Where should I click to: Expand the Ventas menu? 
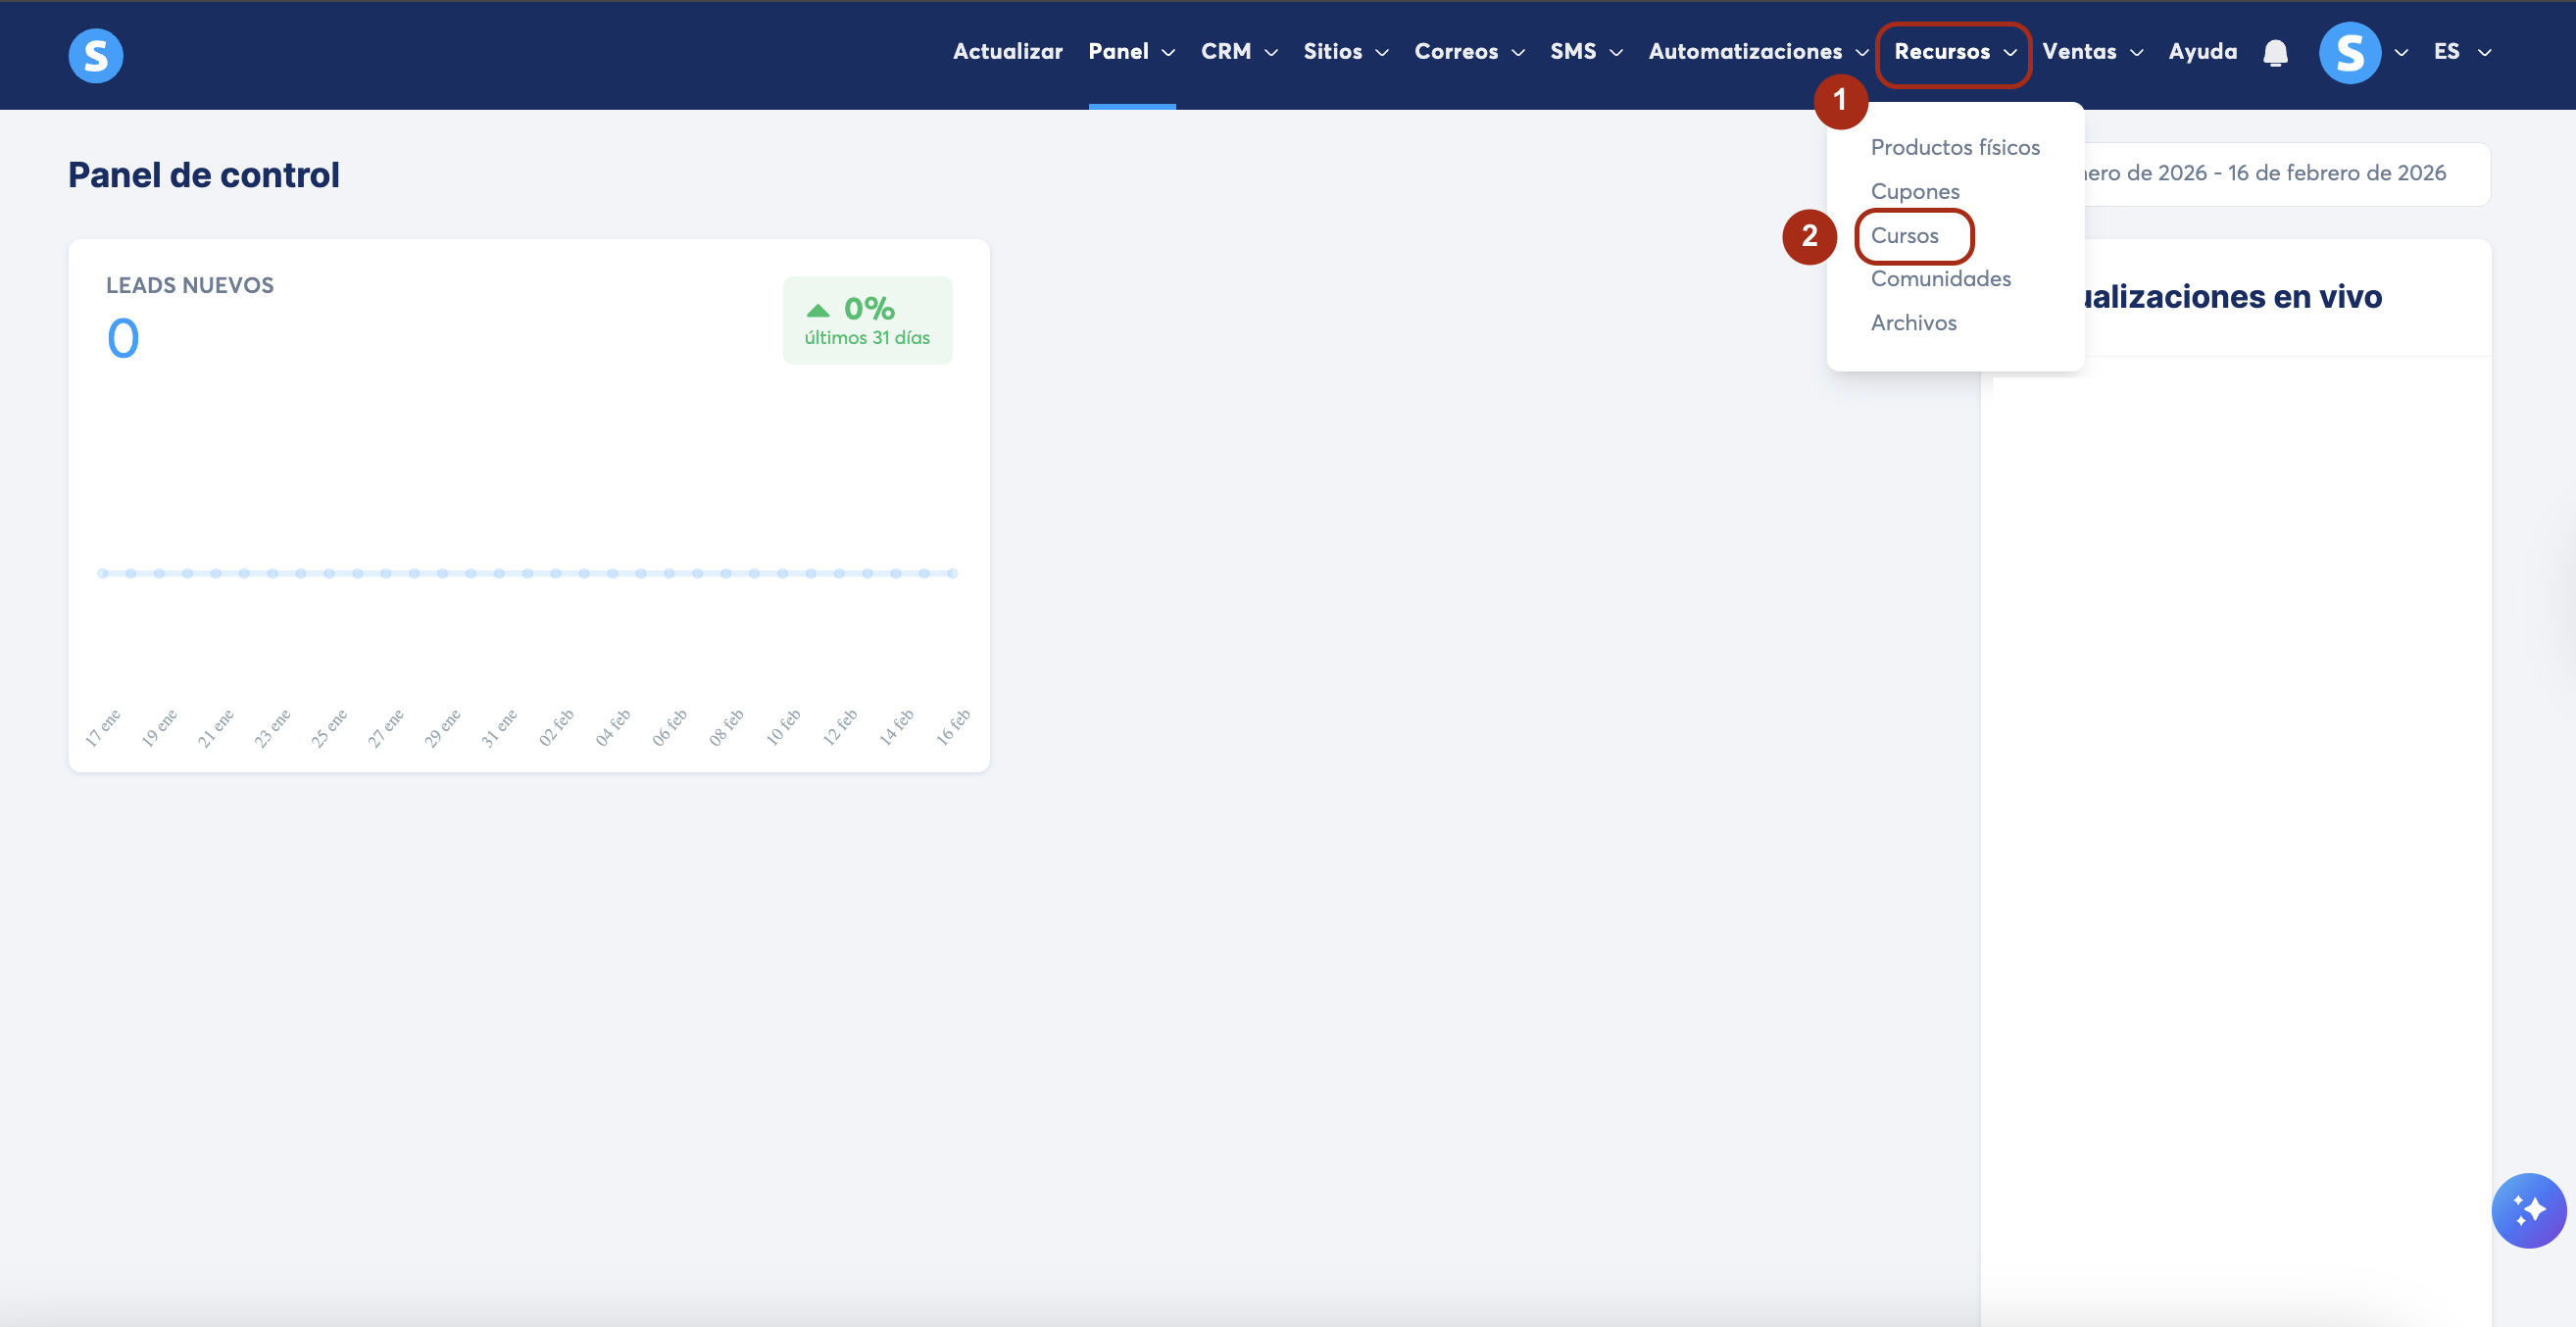tap(2091, 52)
